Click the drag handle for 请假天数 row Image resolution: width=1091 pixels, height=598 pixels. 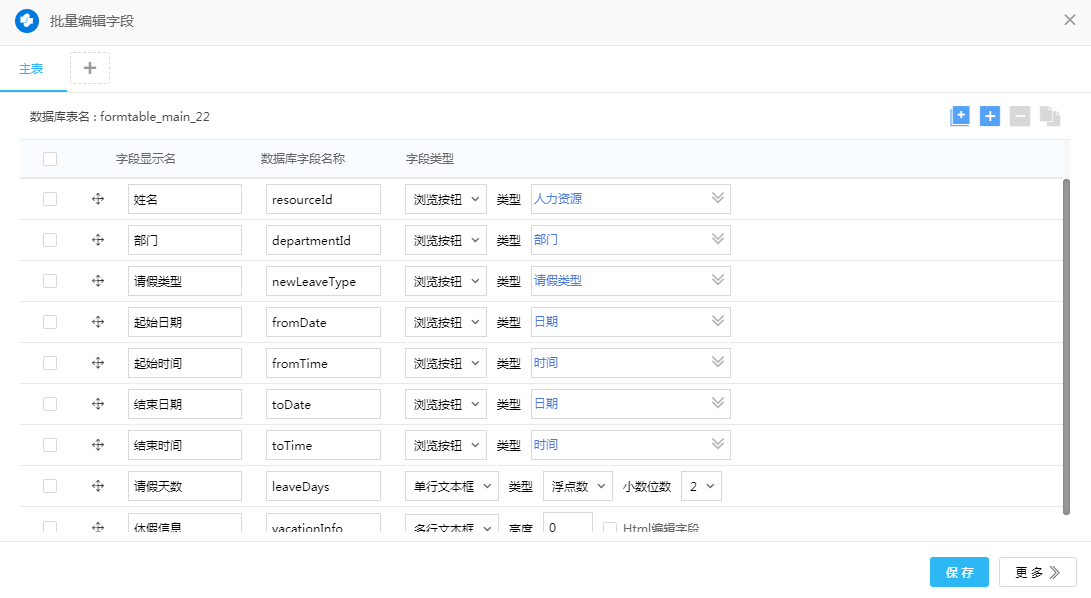click(98, 486)
